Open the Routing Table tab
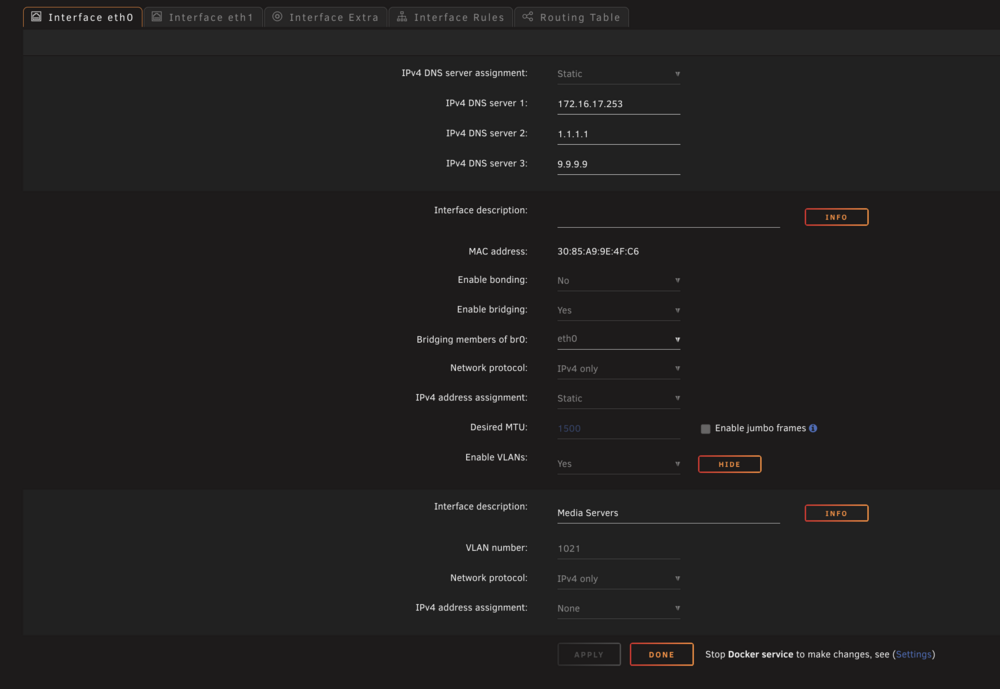The image size is (1000, 689). coord(571,17)
